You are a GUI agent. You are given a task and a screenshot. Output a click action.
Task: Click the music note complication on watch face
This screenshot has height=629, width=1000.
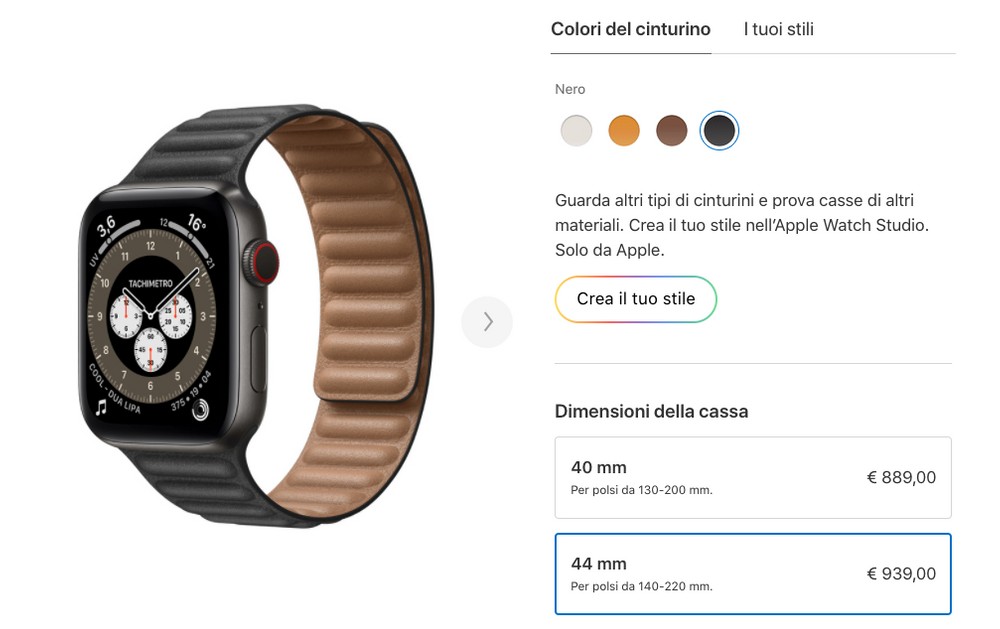(x=101, y=407)
